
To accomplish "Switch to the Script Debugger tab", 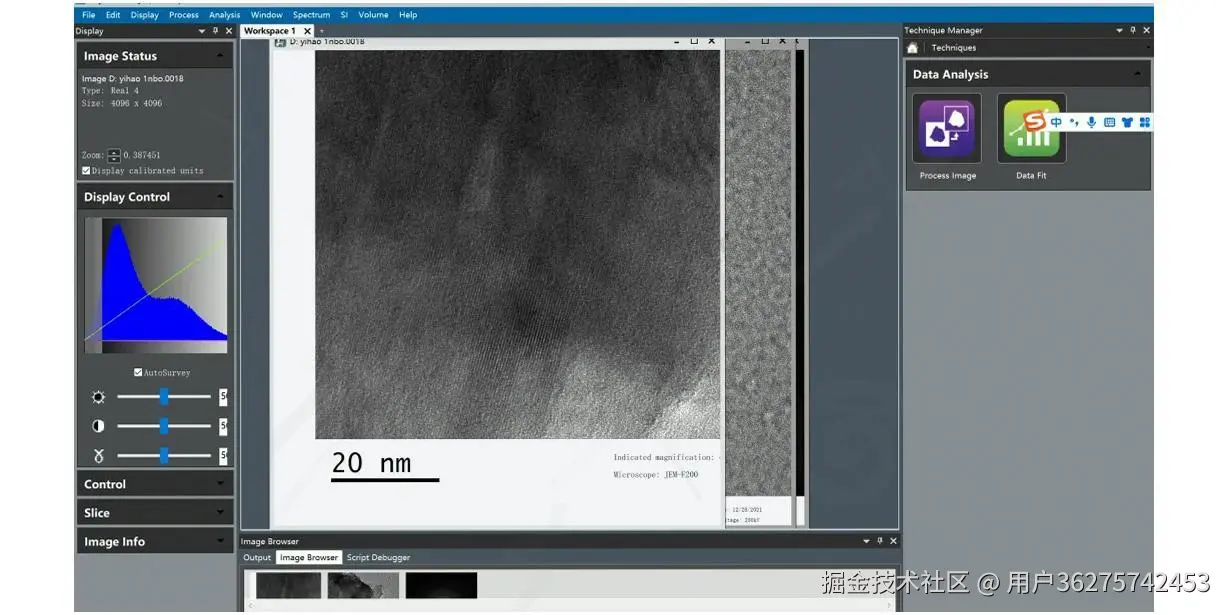I will tap(378, 558).
